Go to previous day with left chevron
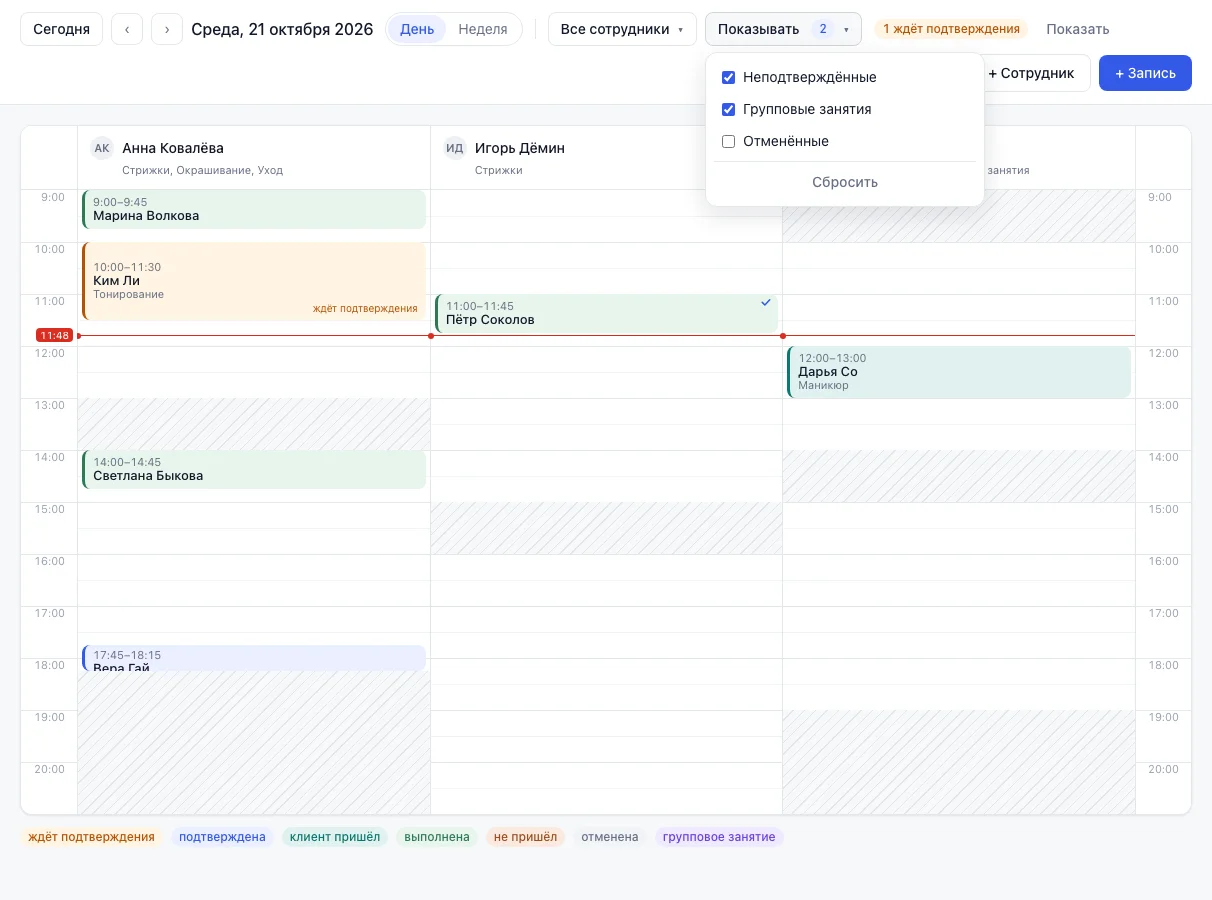 point(127,29)
